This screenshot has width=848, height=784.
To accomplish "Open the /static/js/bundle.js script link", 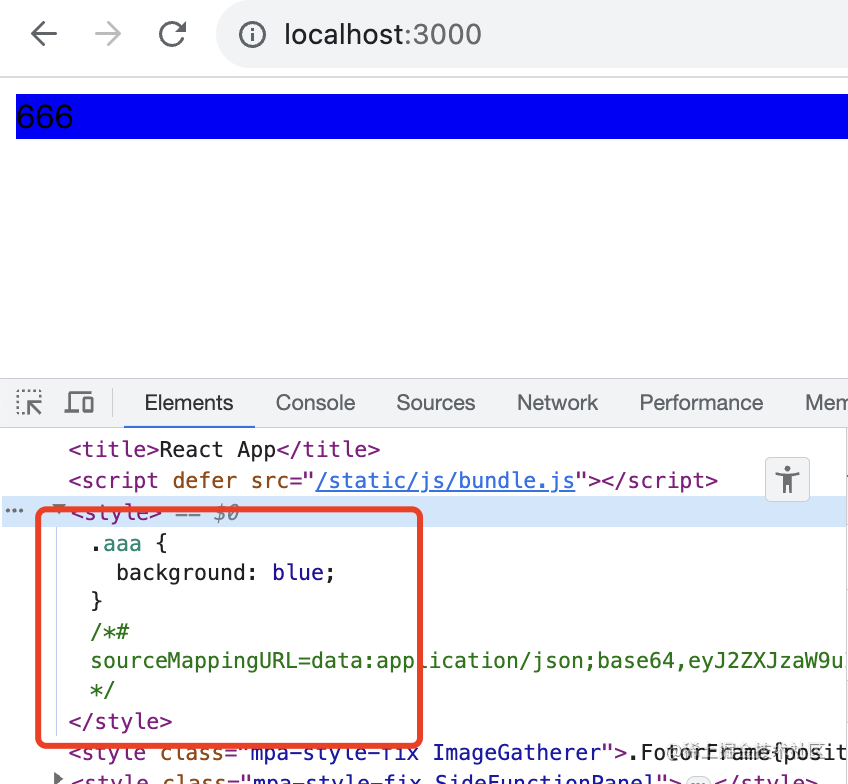I will [445, 480].
